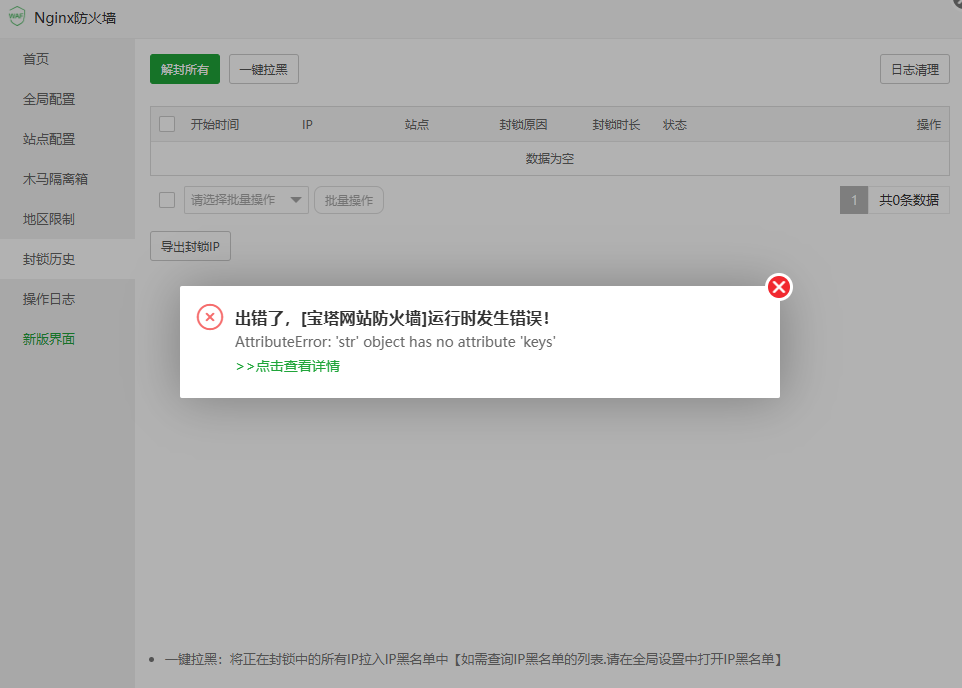Click the 解封所有 green button
This screenshot has height=688, width=962.
point(184,69)
